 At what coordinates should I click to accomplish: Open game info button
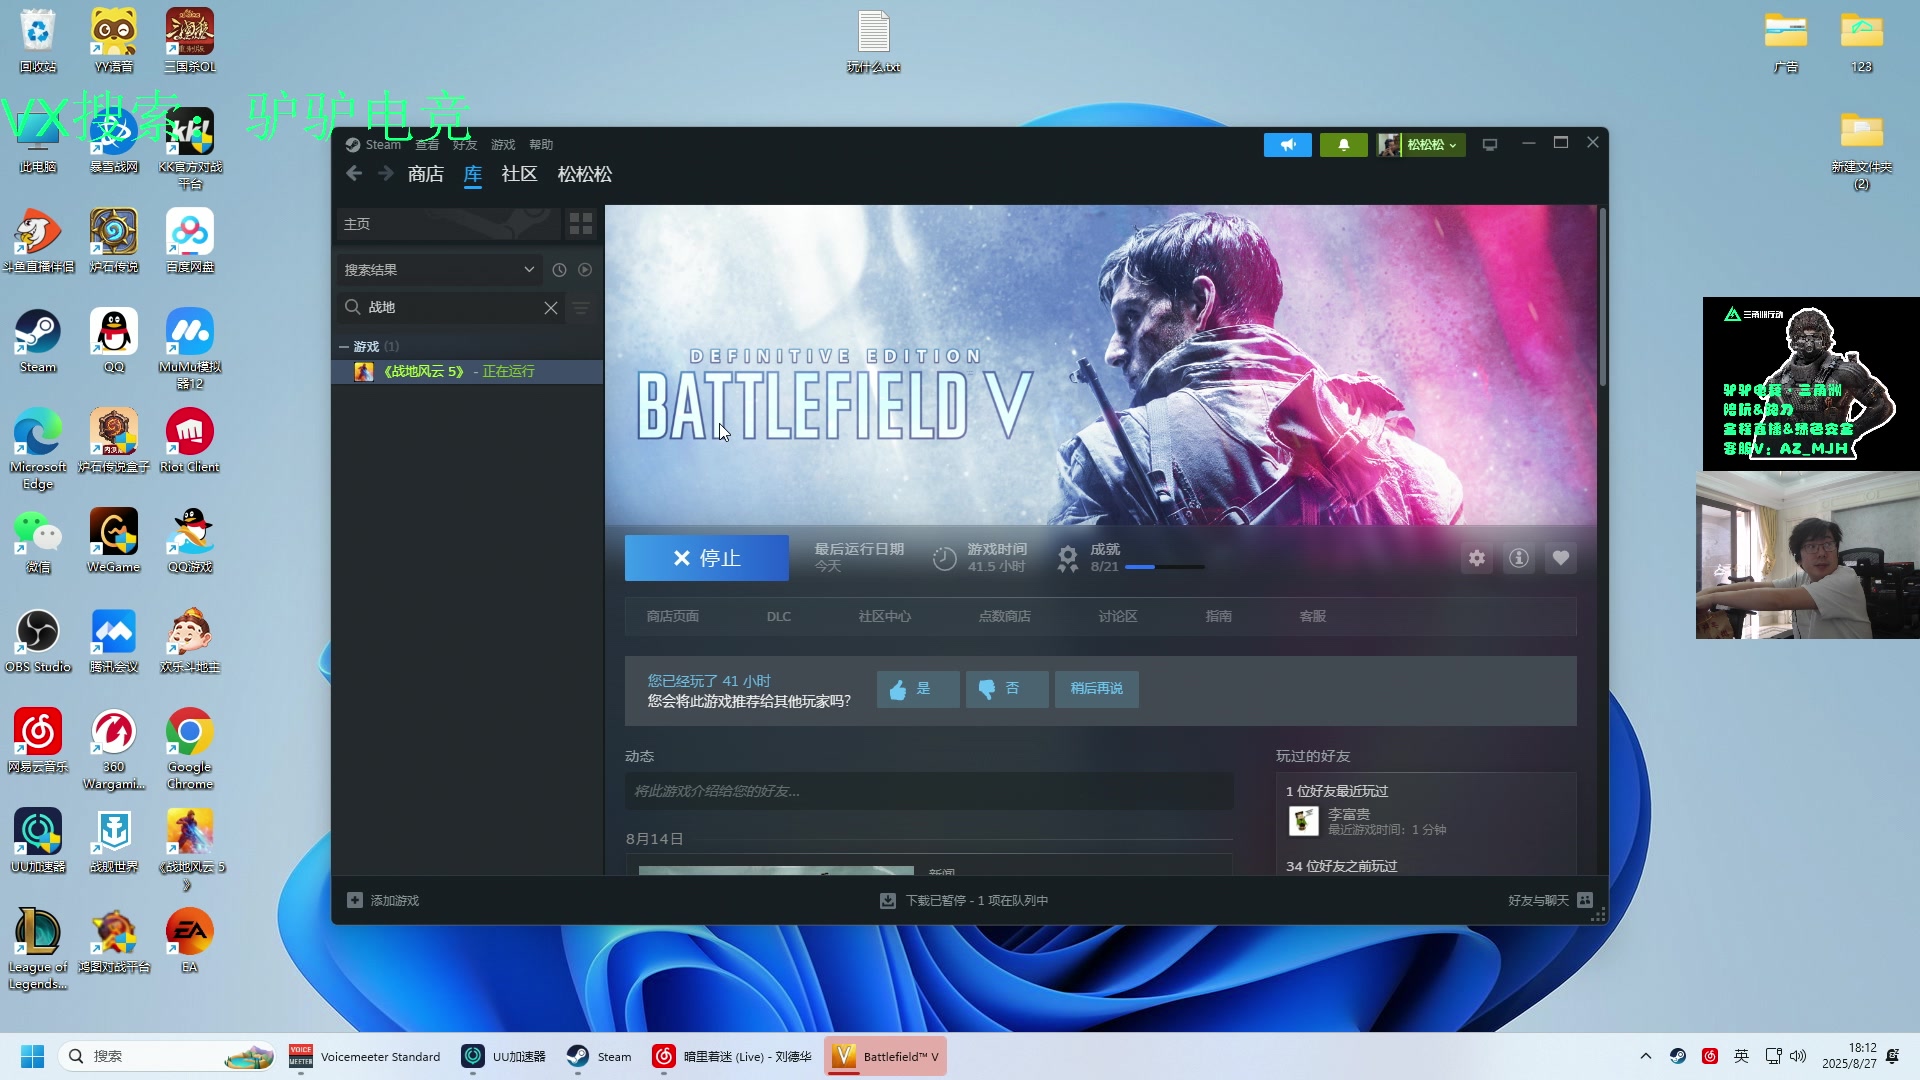tap(1518, 559)
